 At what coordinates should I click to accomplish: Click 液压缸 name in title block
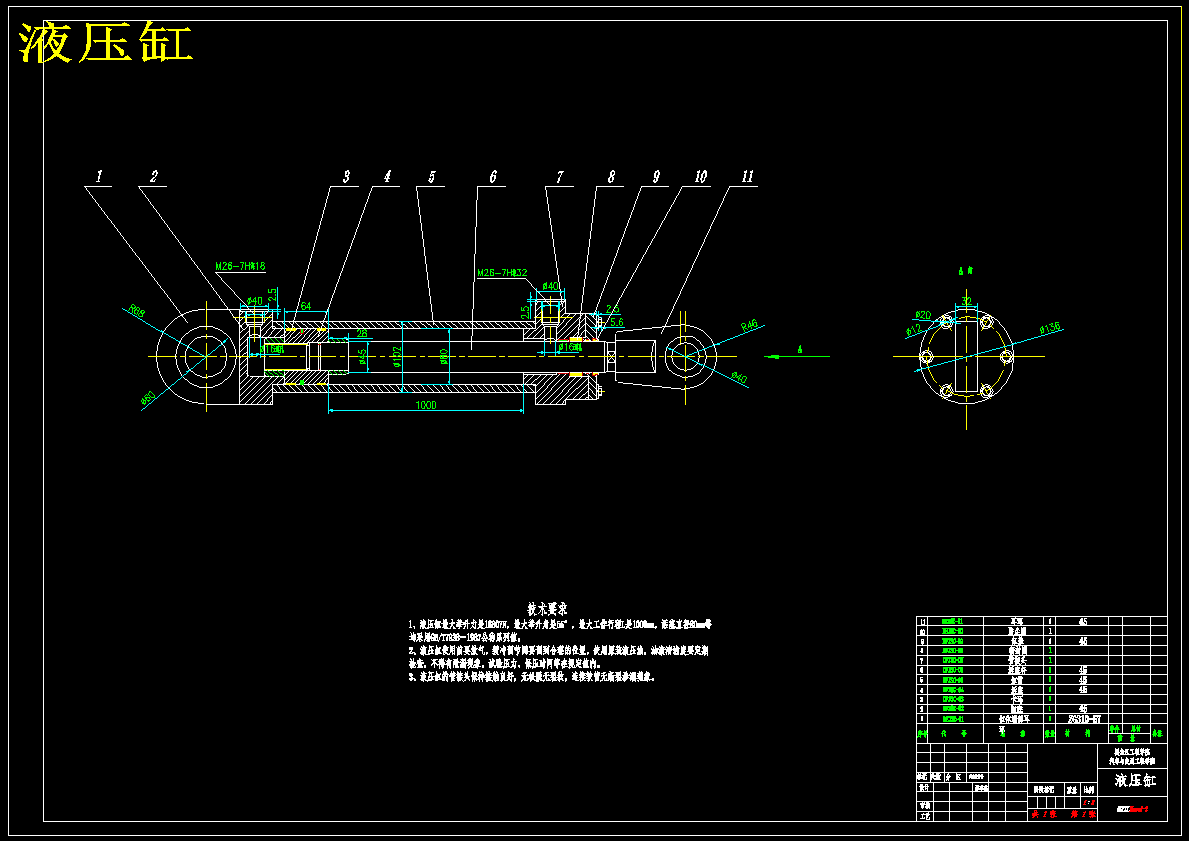1134,781
